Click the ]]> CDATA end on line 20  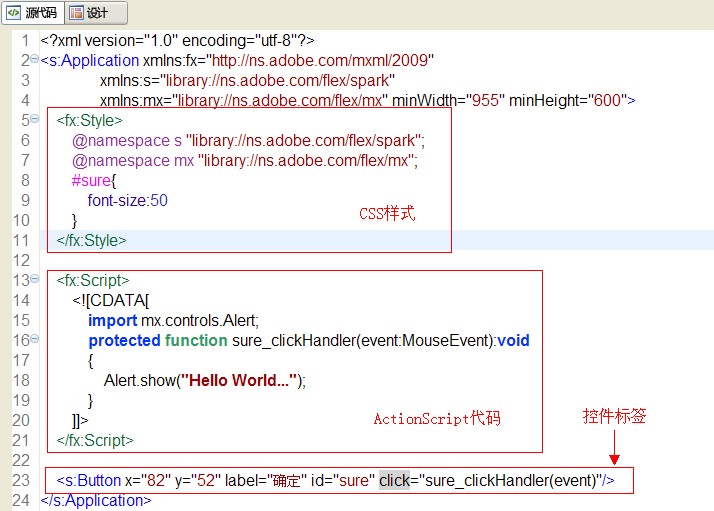click(x=80, y=420)
